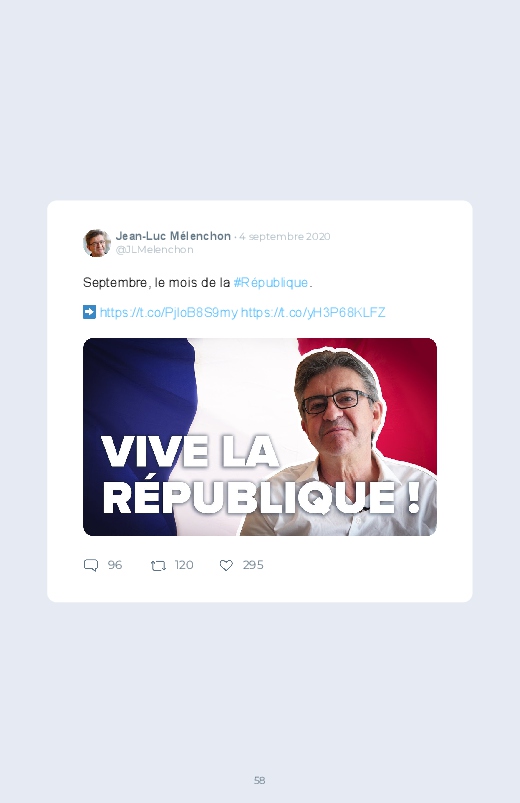Click page number 58 at the bottom
Viewport: 520px width, 803px height.
pos(260,780)
